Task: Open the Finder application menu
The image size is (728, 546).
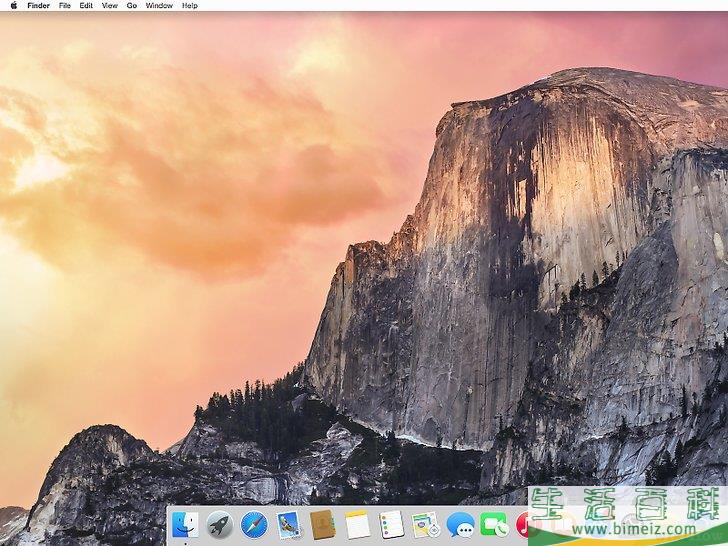Action: pos(39,6)
